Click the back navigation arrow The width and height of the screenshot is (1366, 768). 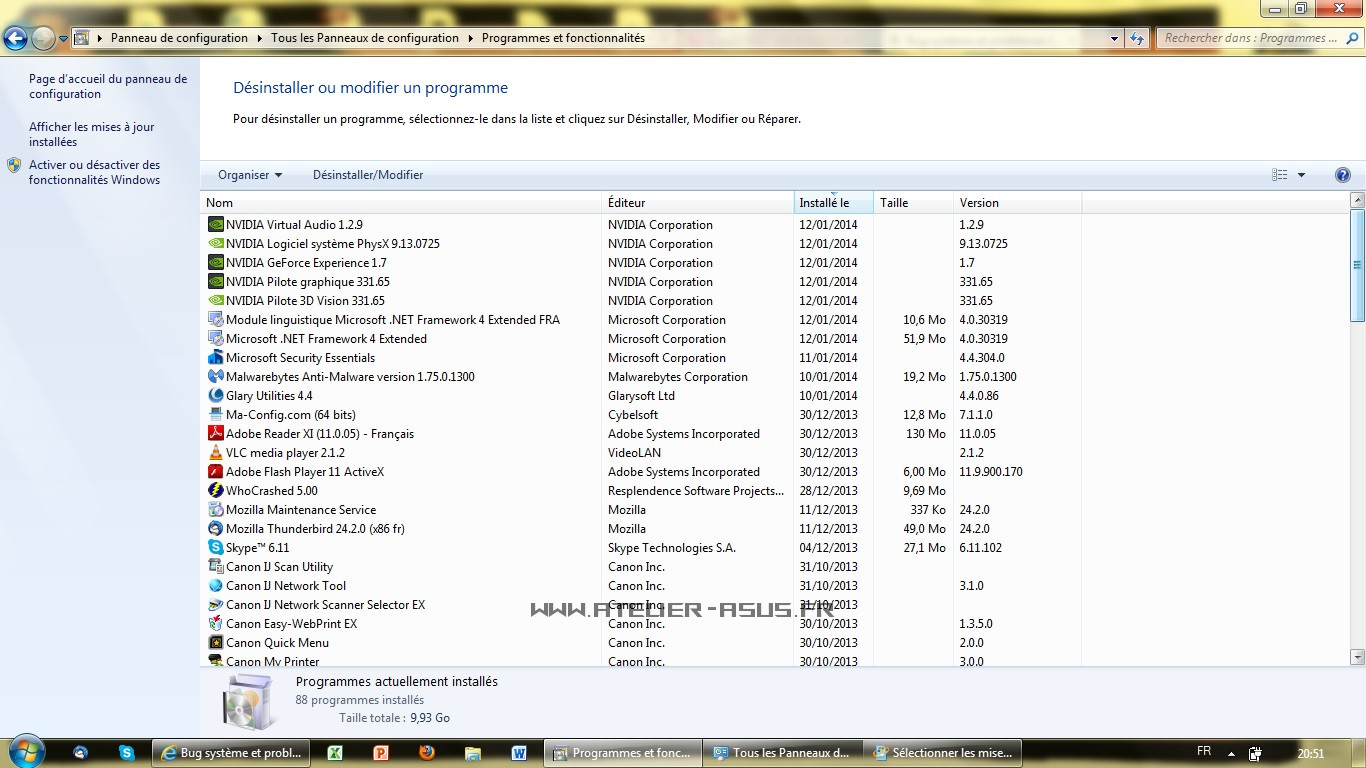click(16, 37)
